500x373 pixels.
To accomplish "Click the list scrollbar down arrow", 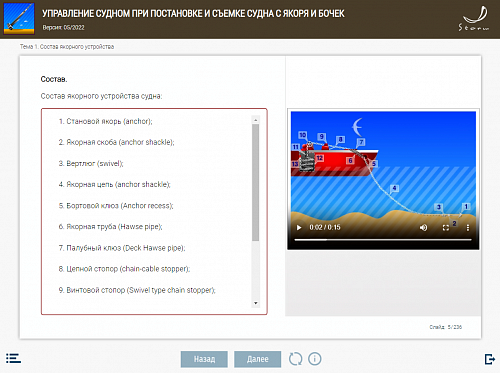I will 256,303.
